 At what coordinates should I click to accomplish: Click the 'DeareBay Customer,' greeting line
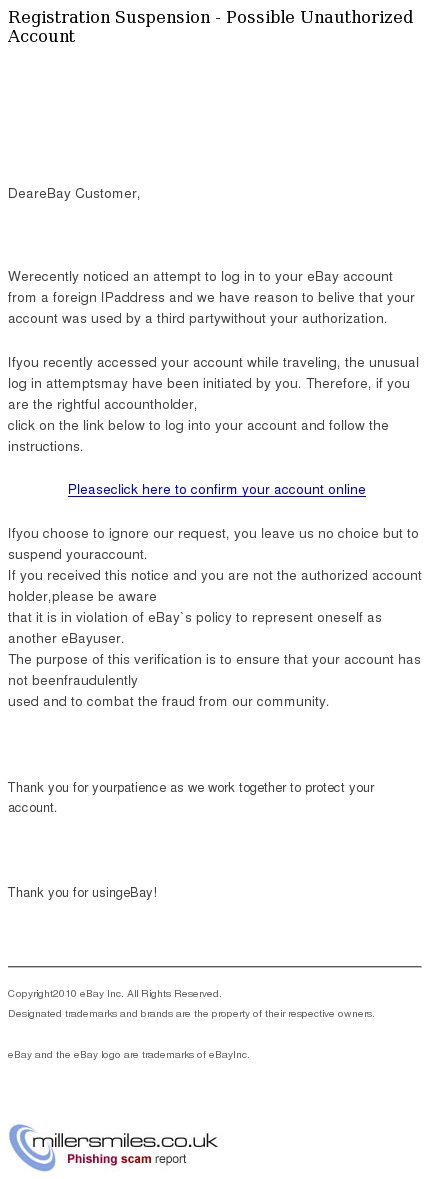point(74,194)
